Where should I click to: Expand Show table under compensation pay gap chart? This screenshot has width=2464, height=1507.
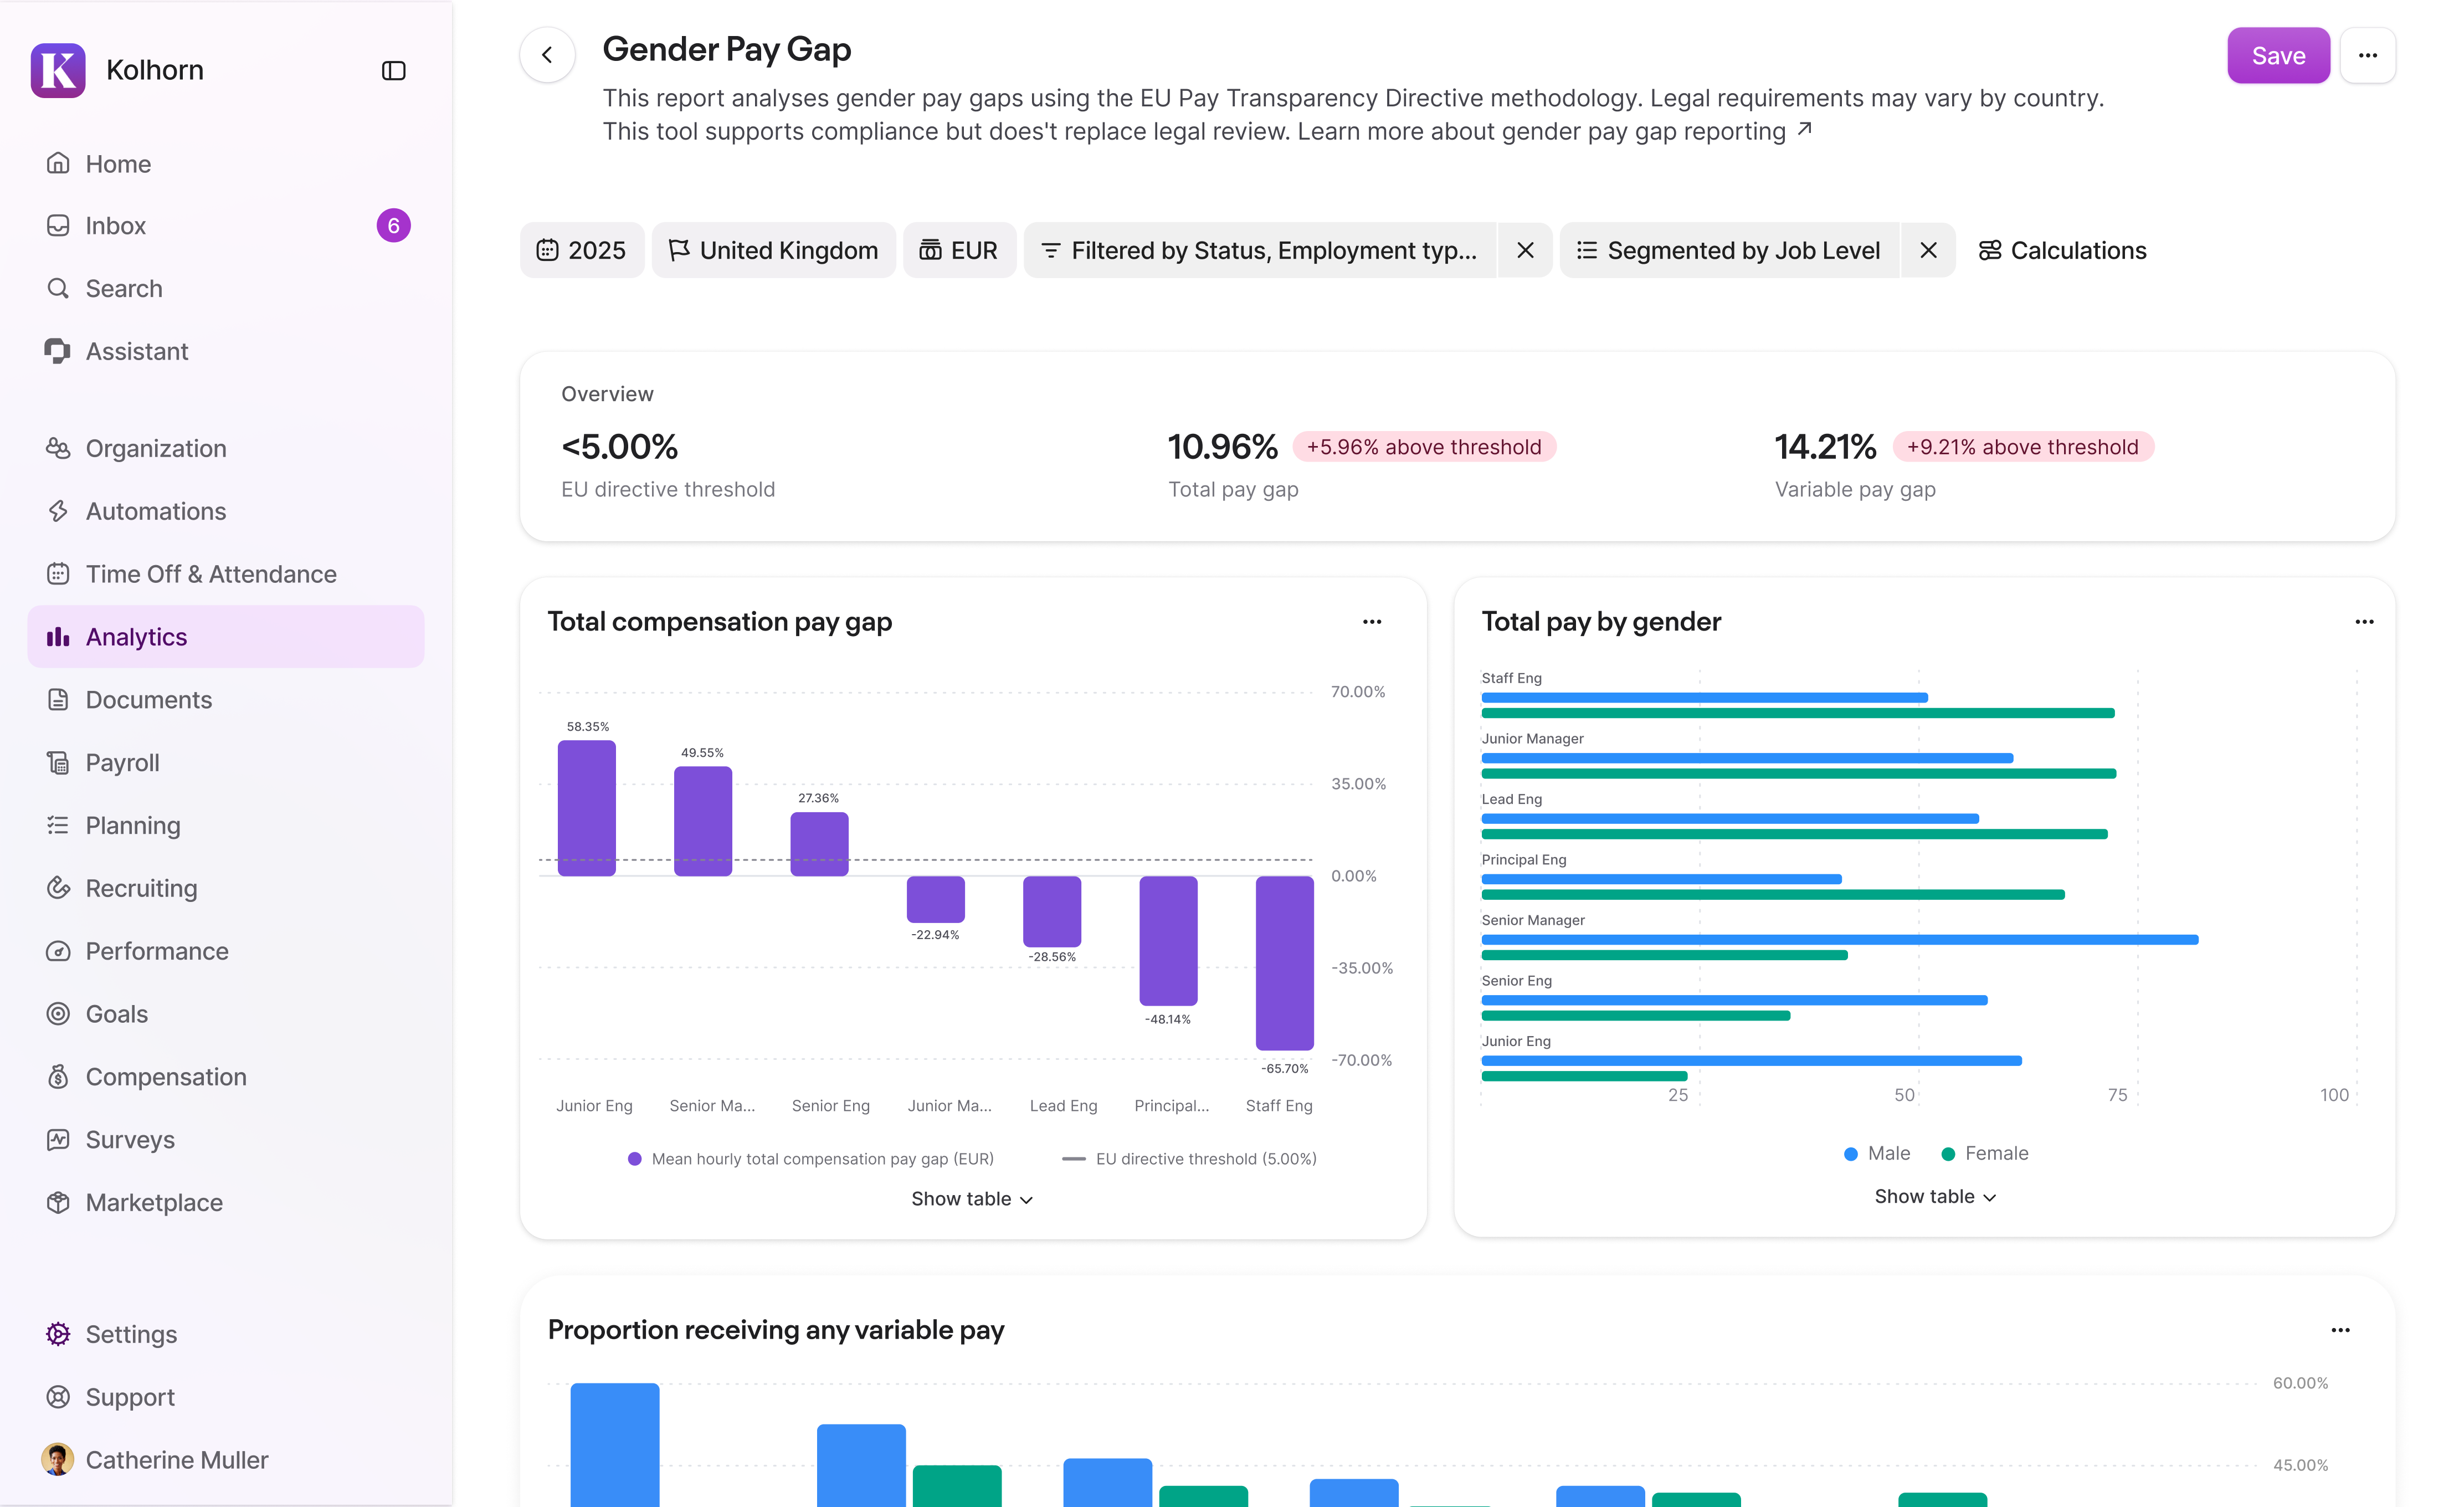972,1198
